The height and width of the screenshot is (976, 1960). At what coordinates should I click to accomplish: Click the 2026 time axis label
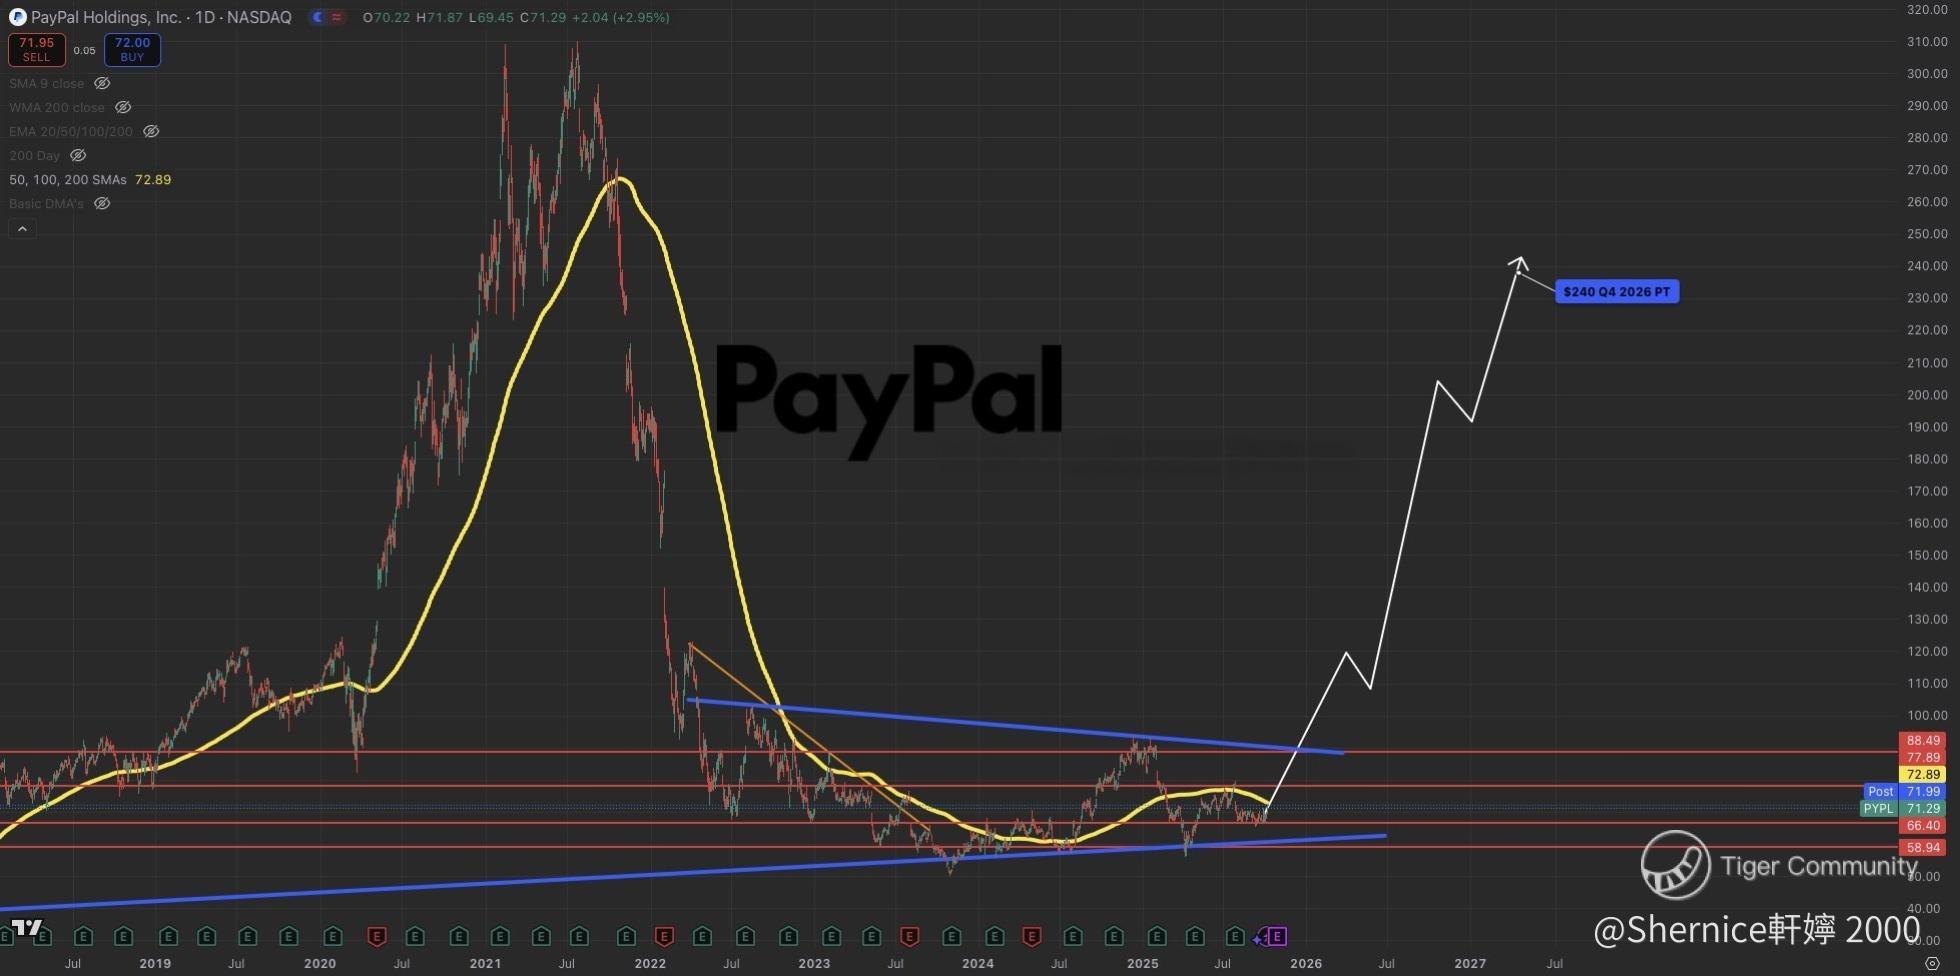pos(1306,963)
